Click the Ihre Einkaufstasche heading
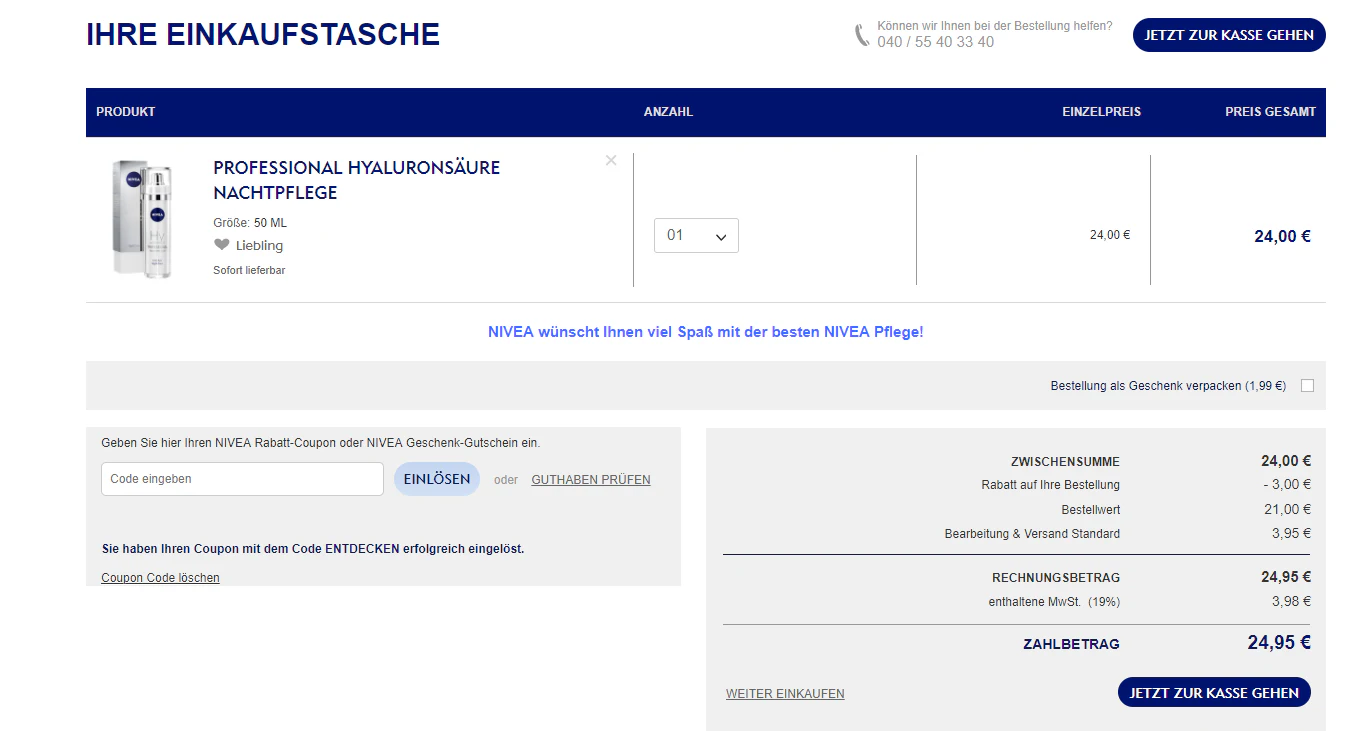The image size is (1352, 731). 263,34
